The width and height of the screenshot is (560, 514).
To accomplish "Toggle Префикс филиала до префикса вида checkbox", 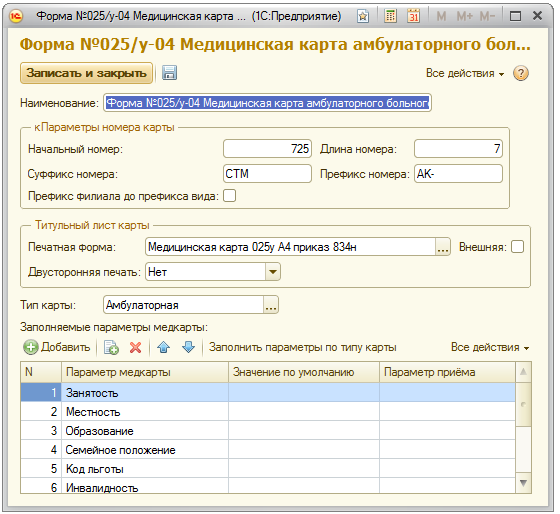I will coord(230,196).
